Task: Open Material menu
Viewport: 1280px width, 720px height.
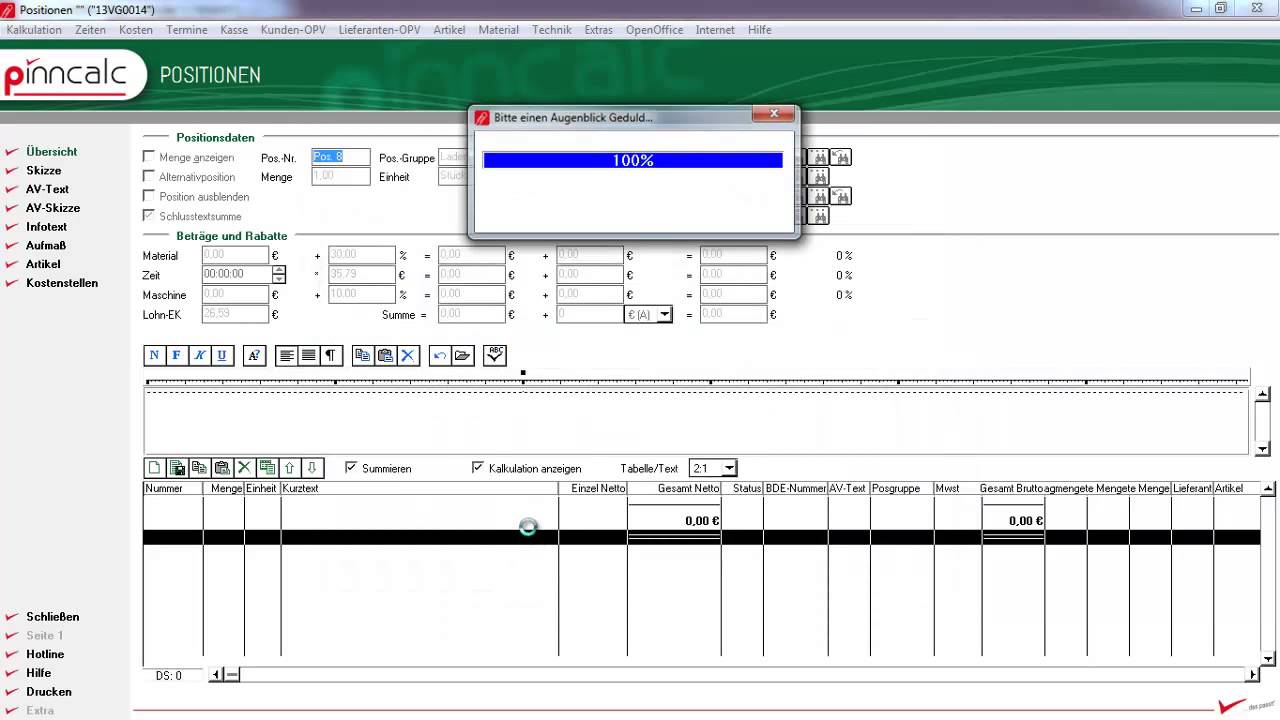Action: tap(498, 30)
